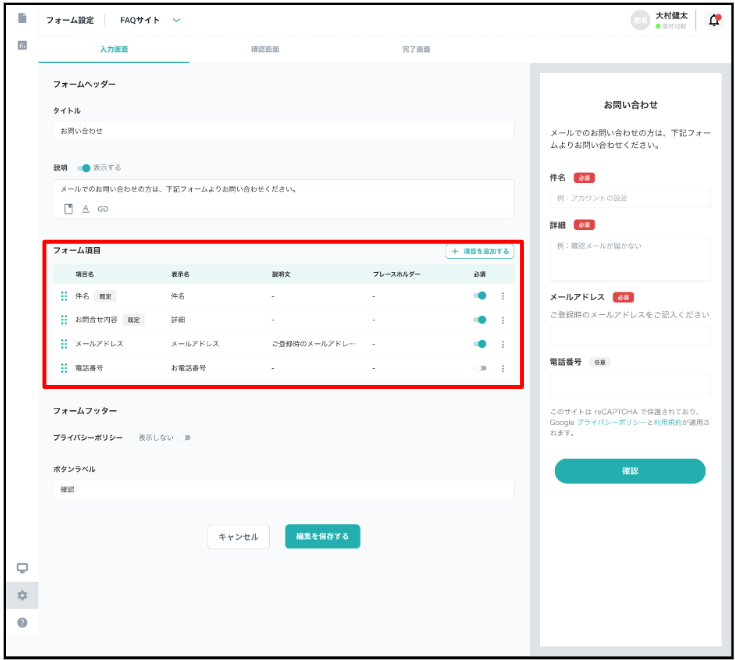Click the 編集を保存する button
Screen dimensions: 735x660
click(322, 536)
